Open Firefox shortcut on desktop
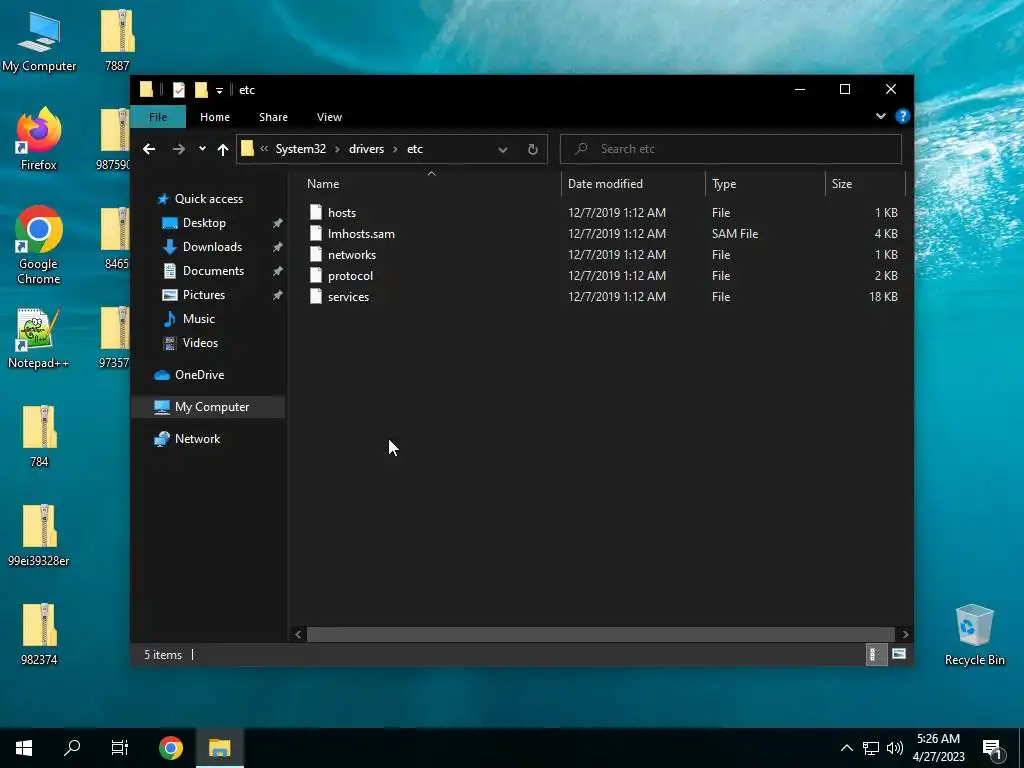Image resolution: width=1024 pixels, height=768 pixels. (x=39, y=139)
